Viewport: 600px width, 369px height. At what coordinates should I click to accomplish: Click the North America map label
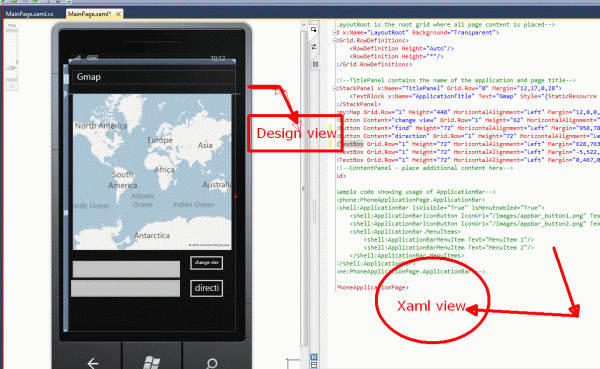click(101, 126)
